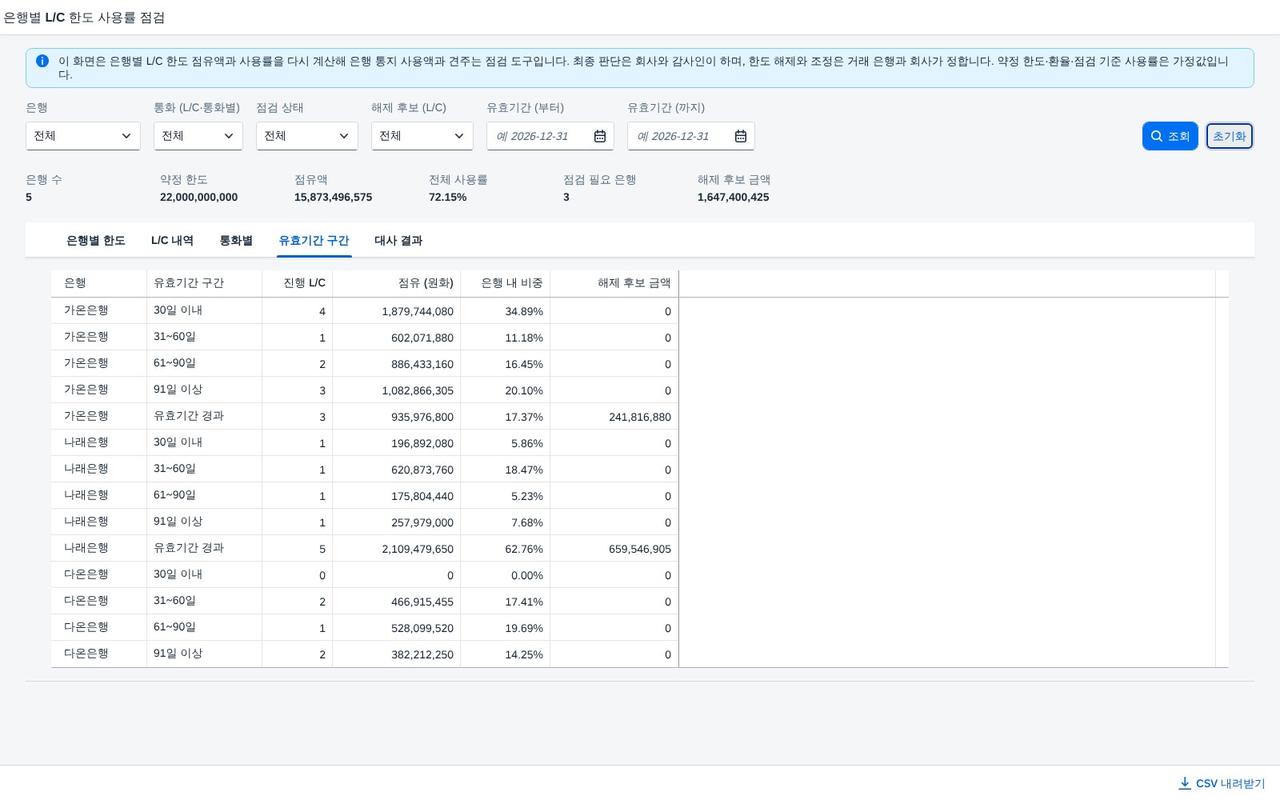
Task: Click the 659,546,905 해제 후보 금액 cell
Action: coord(614,549)
